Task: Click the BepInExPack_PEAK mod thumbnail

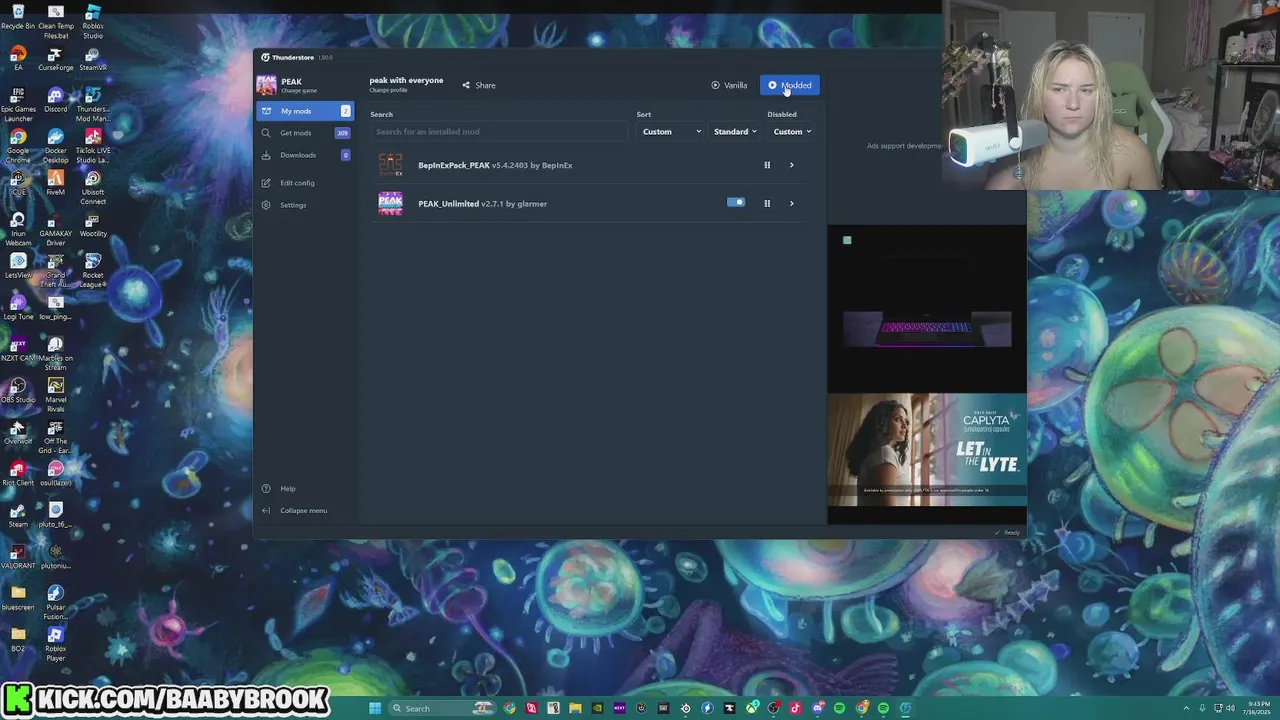Action: pos(390,165)
